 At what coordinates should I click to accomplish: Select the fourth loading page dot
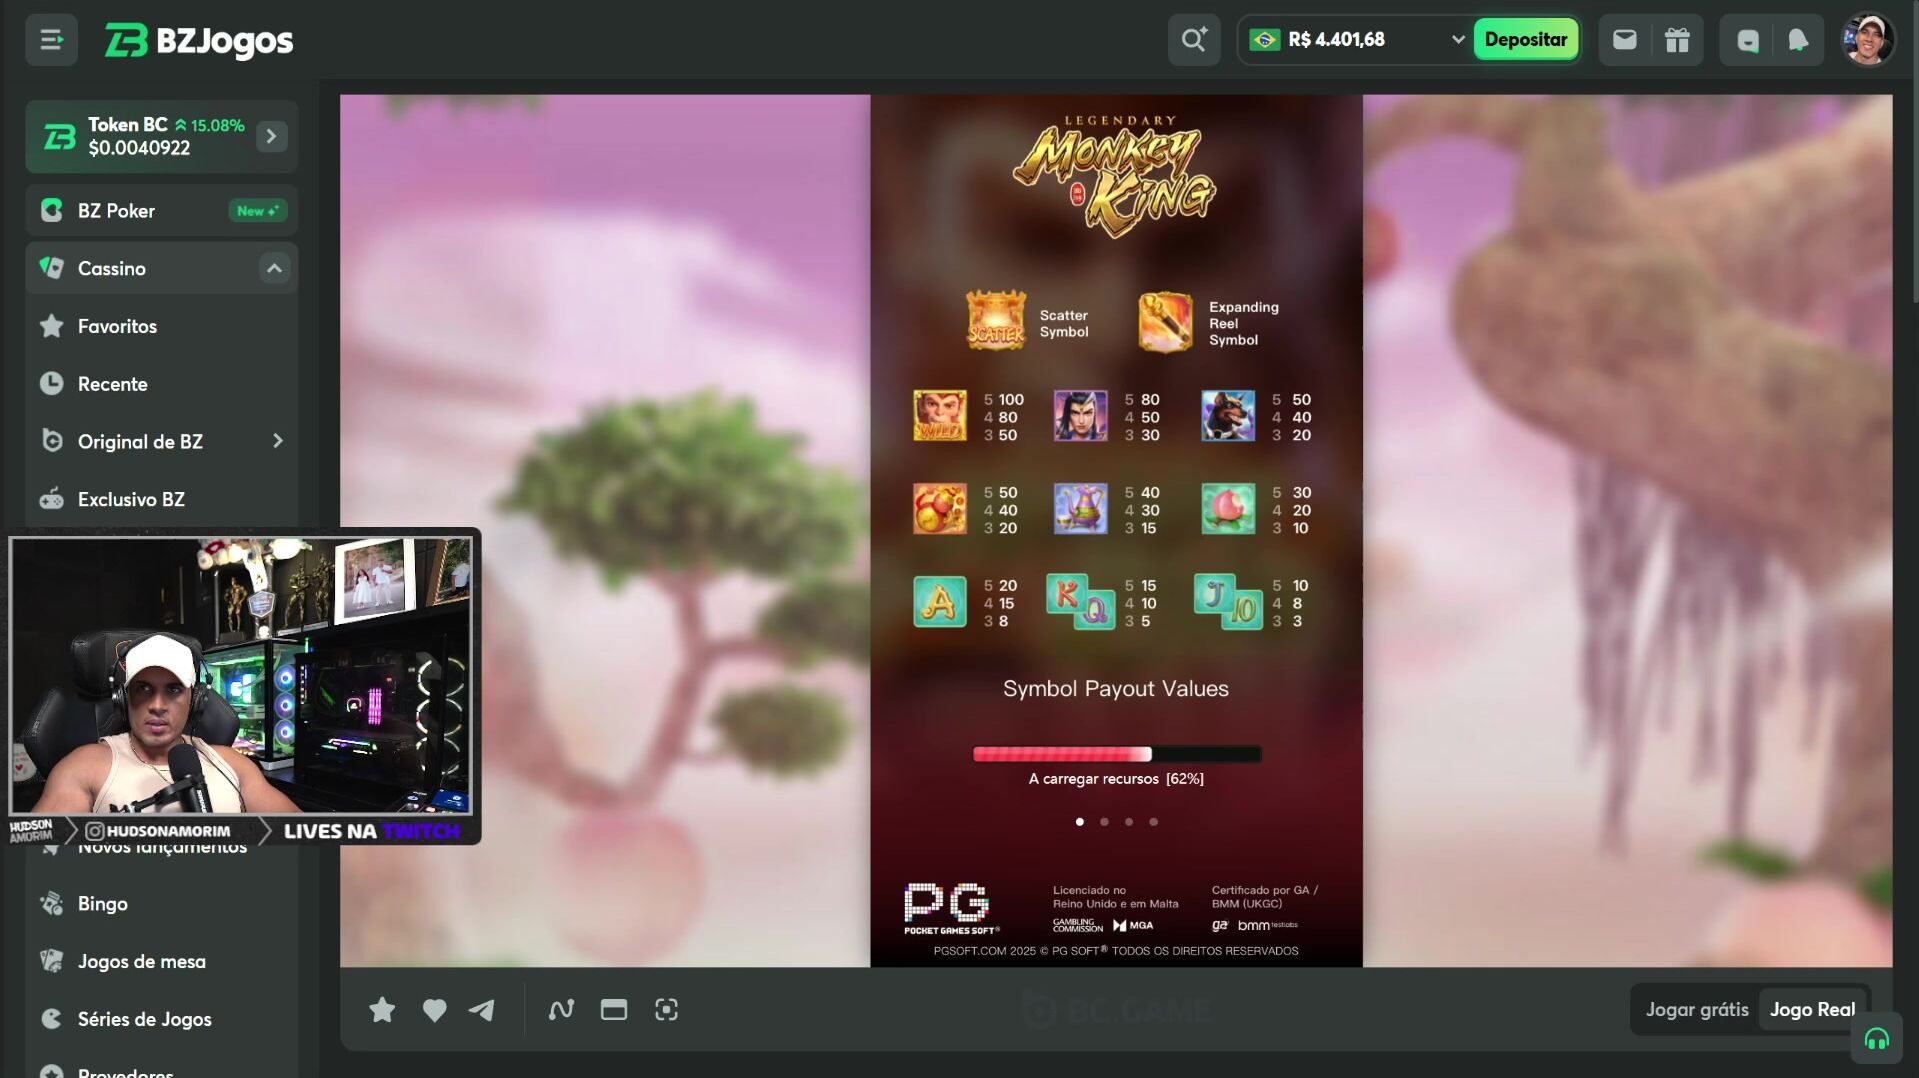coord(1153,822)
